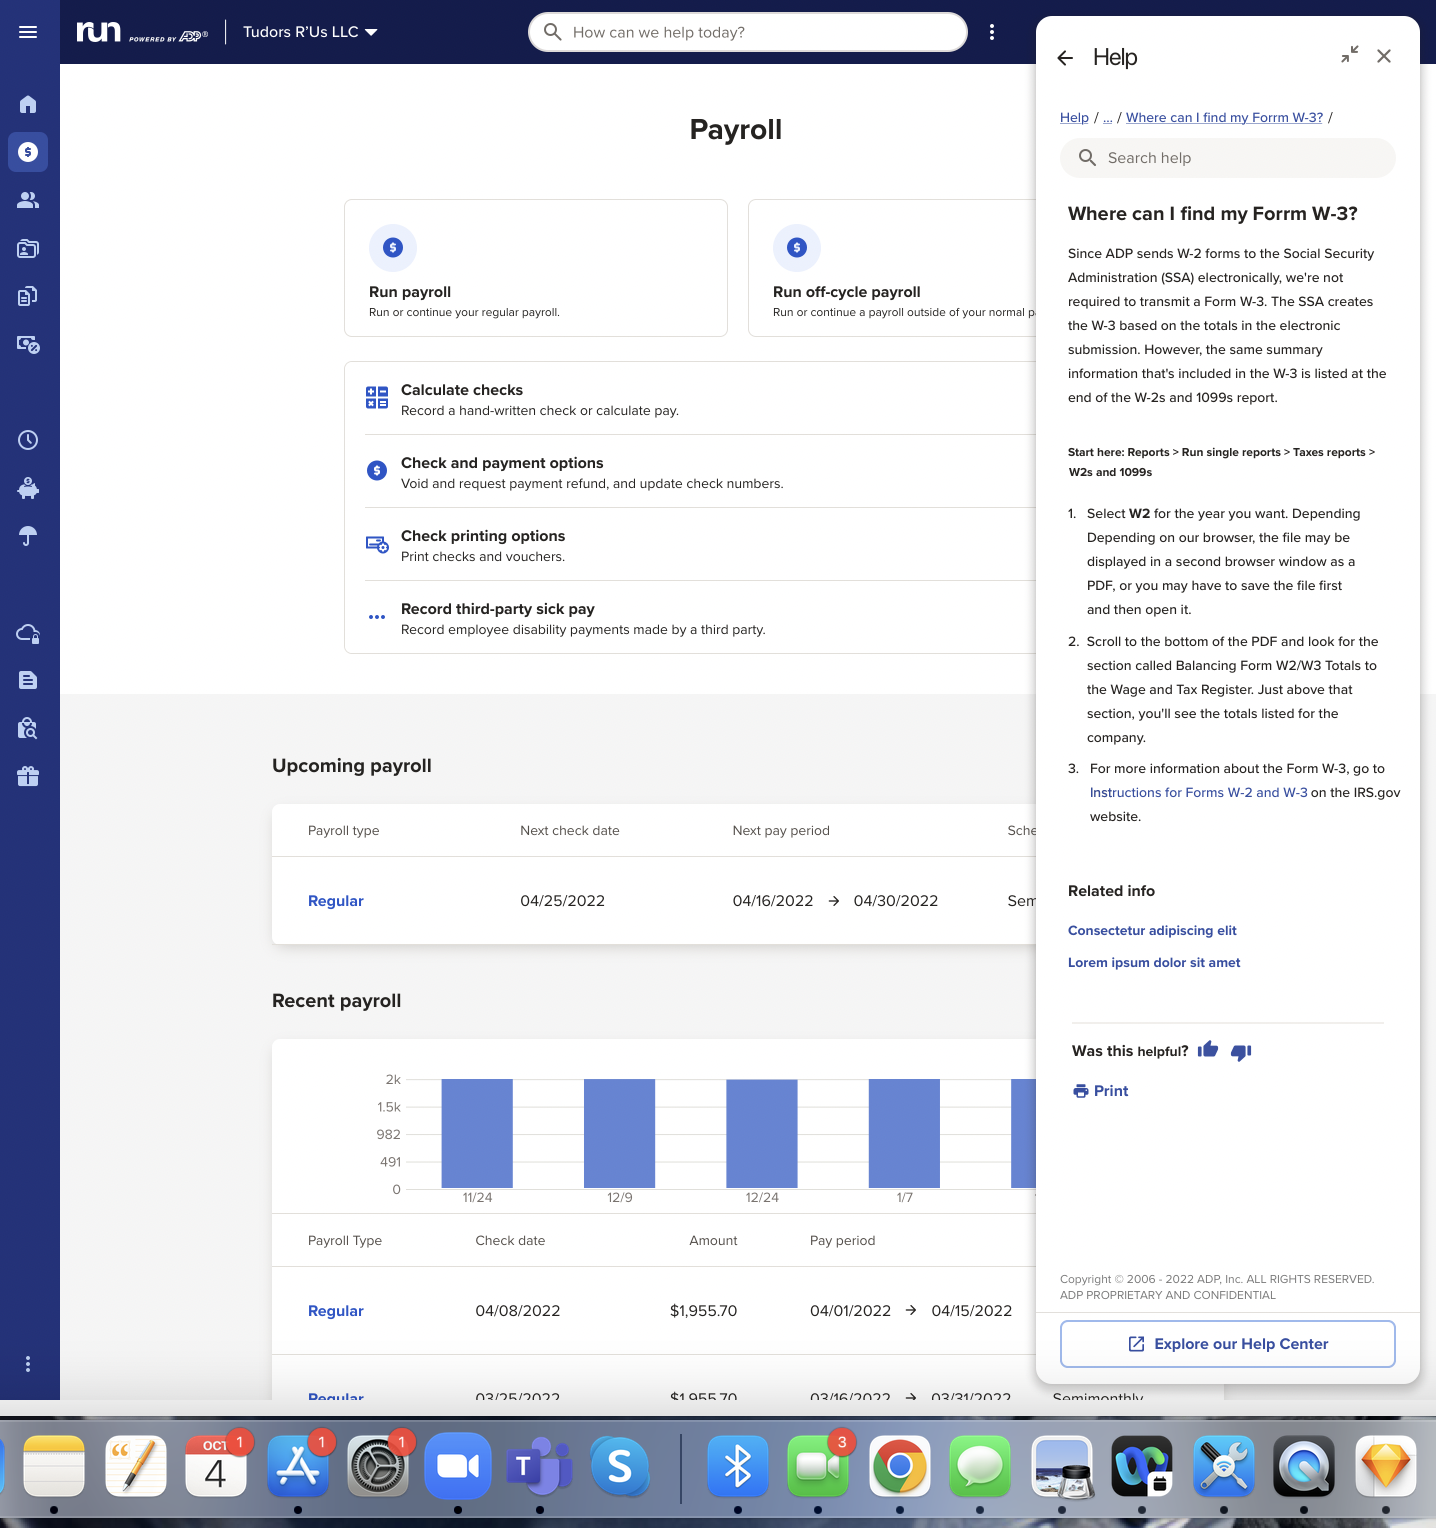Click the Pay period column header
1436x1528 pixels.
[842, 1240]
